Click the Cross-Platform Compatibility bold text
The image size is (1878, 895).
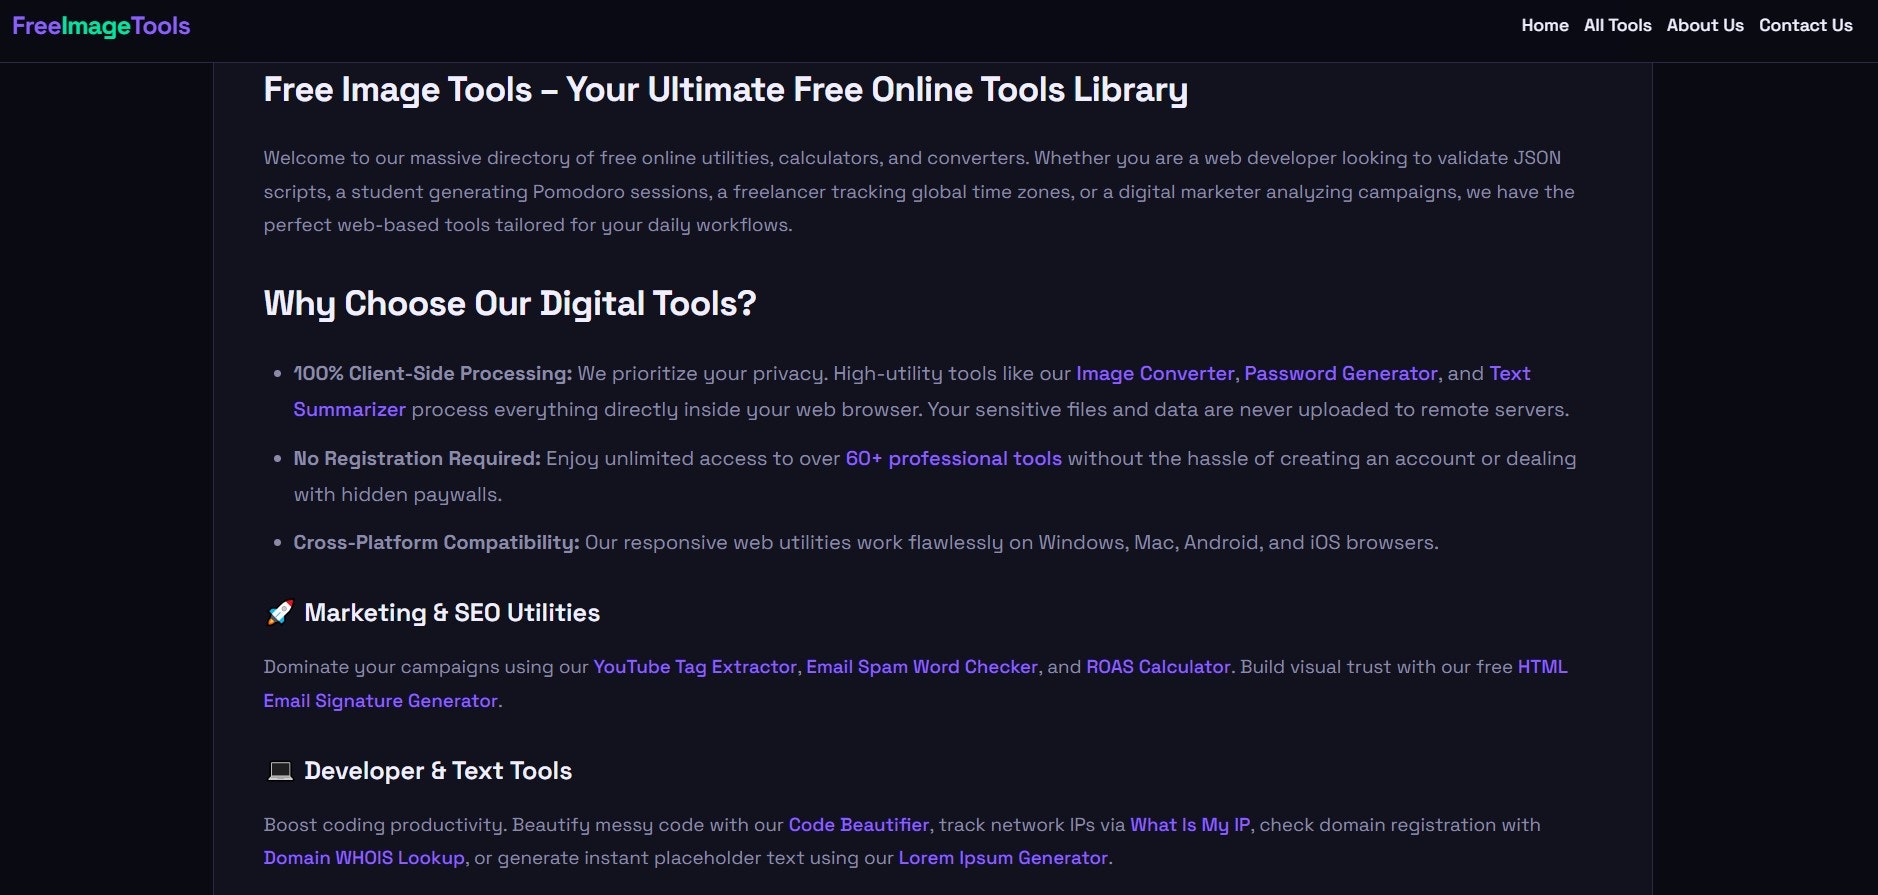pos(436,543)
